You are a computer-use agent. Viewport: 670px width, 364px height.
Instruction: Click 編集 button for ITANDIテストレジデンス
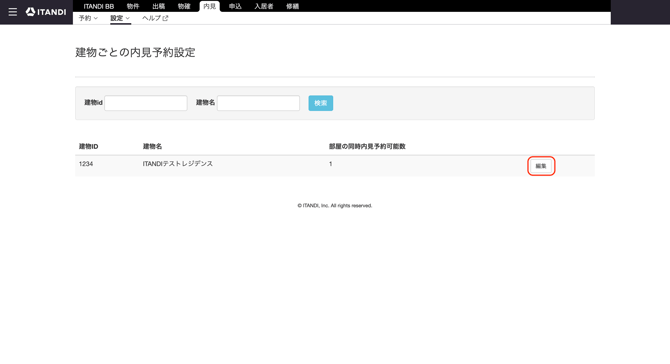541,166
